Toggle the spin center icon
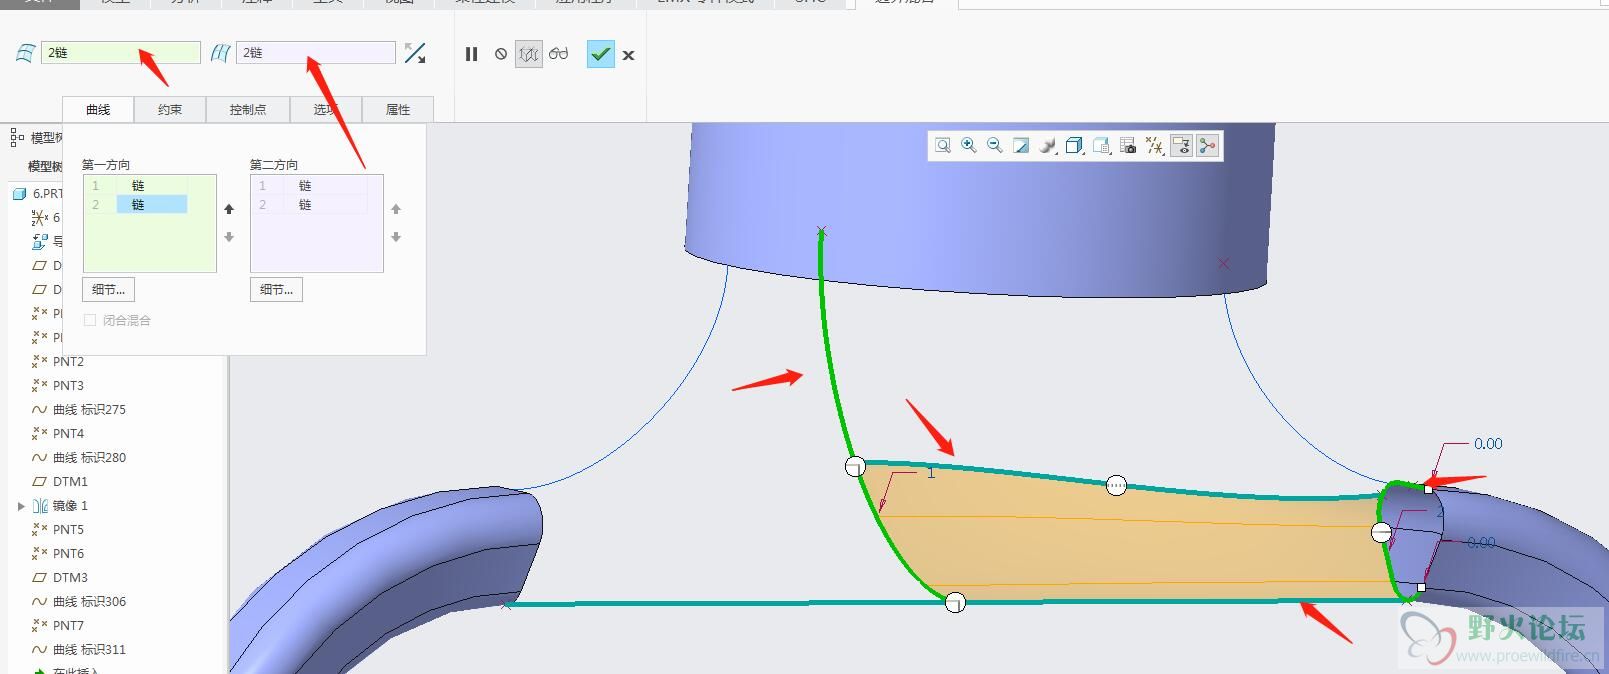 (1207, 146)
